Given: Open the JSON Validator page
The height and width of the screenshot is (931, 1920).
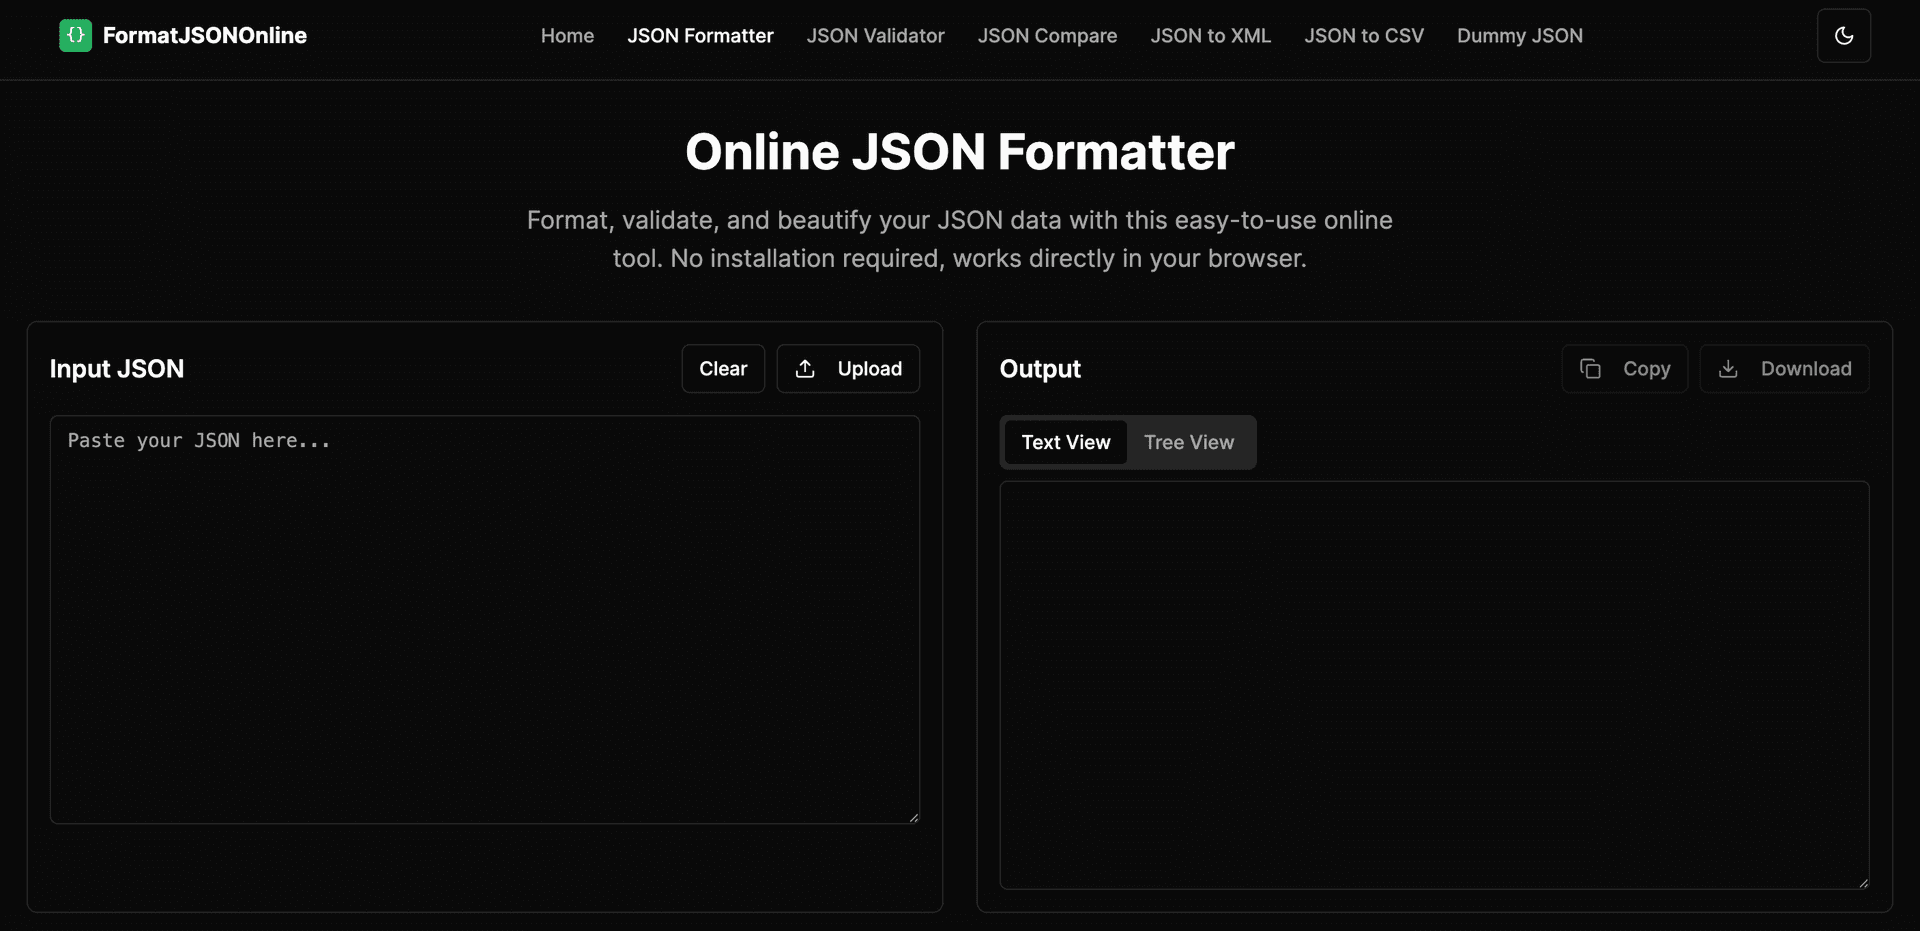Looking at the screenshot, I should 875,36.
